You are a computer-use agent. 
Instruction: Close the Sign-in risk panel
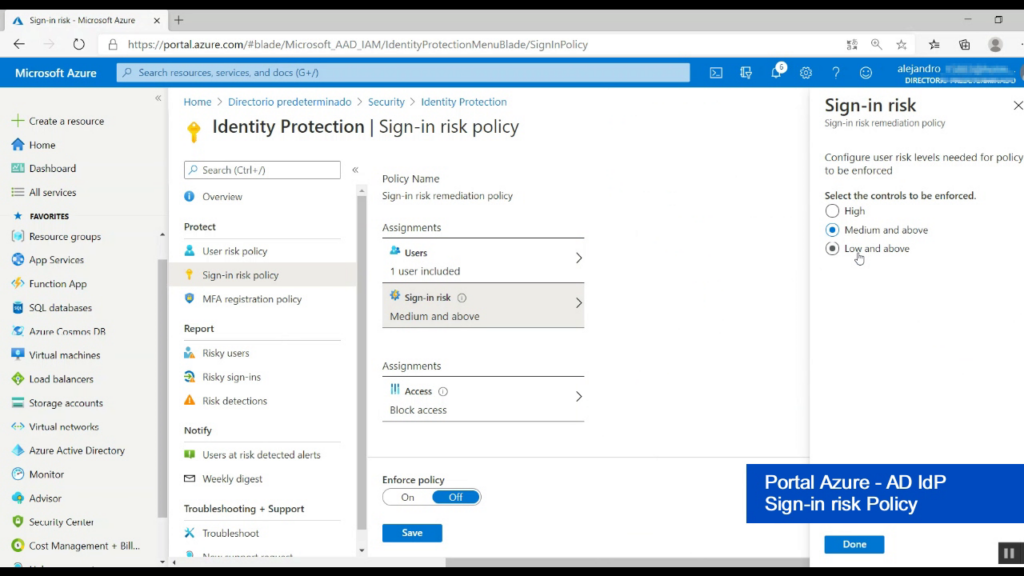pyautogui.click(x=1017, y=106)
